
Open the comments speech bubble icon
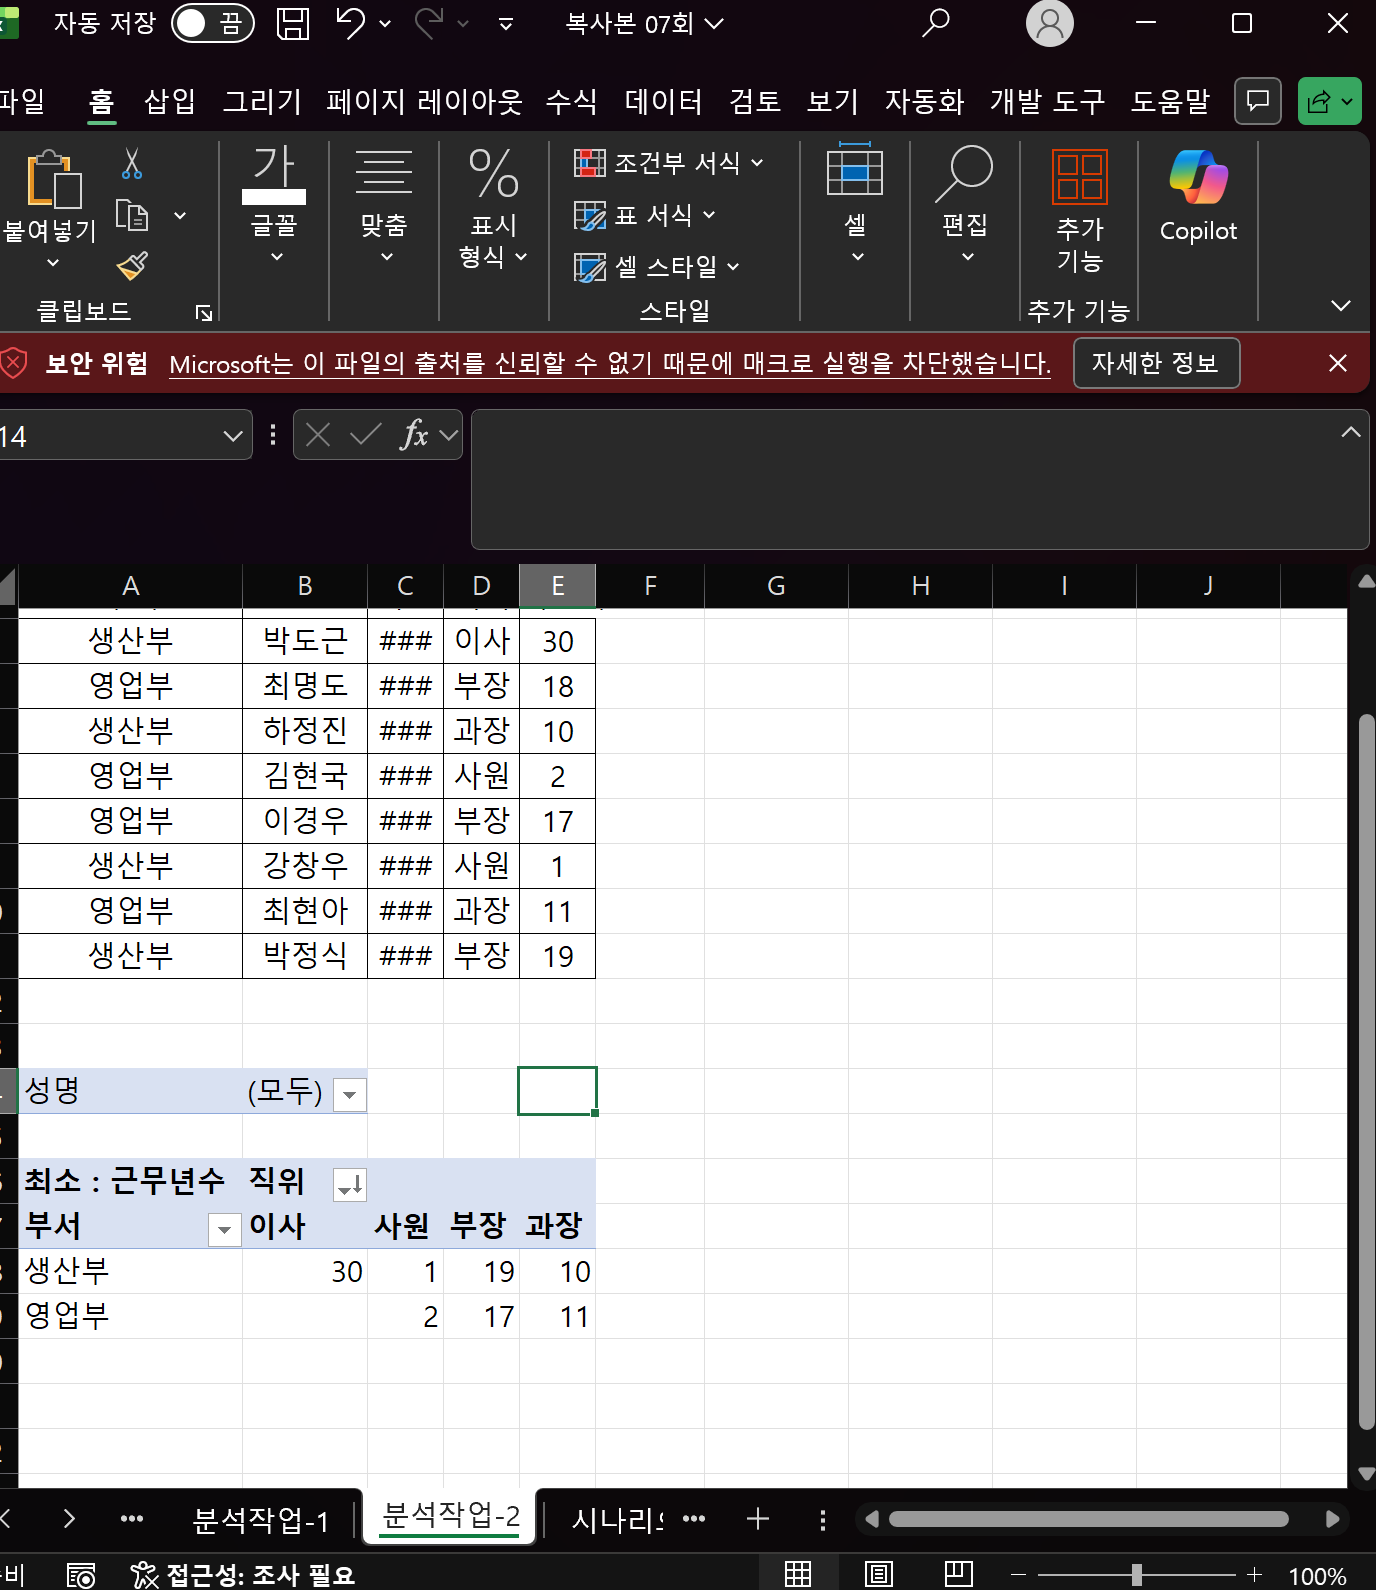click(1258, 101)
